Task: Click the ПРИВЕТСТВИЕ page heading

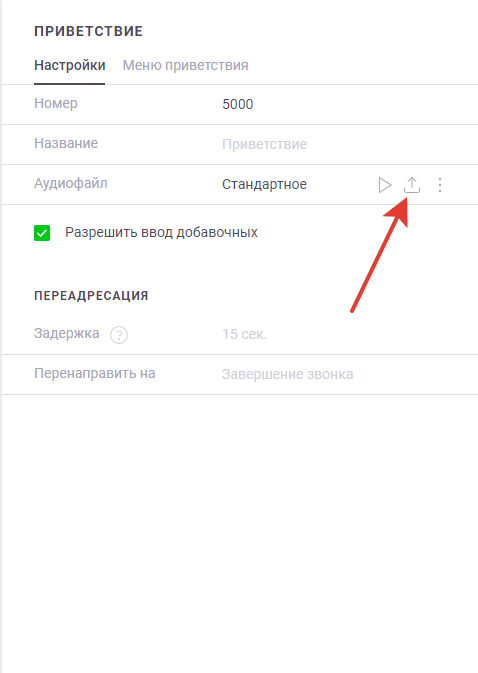Action: 88,31
